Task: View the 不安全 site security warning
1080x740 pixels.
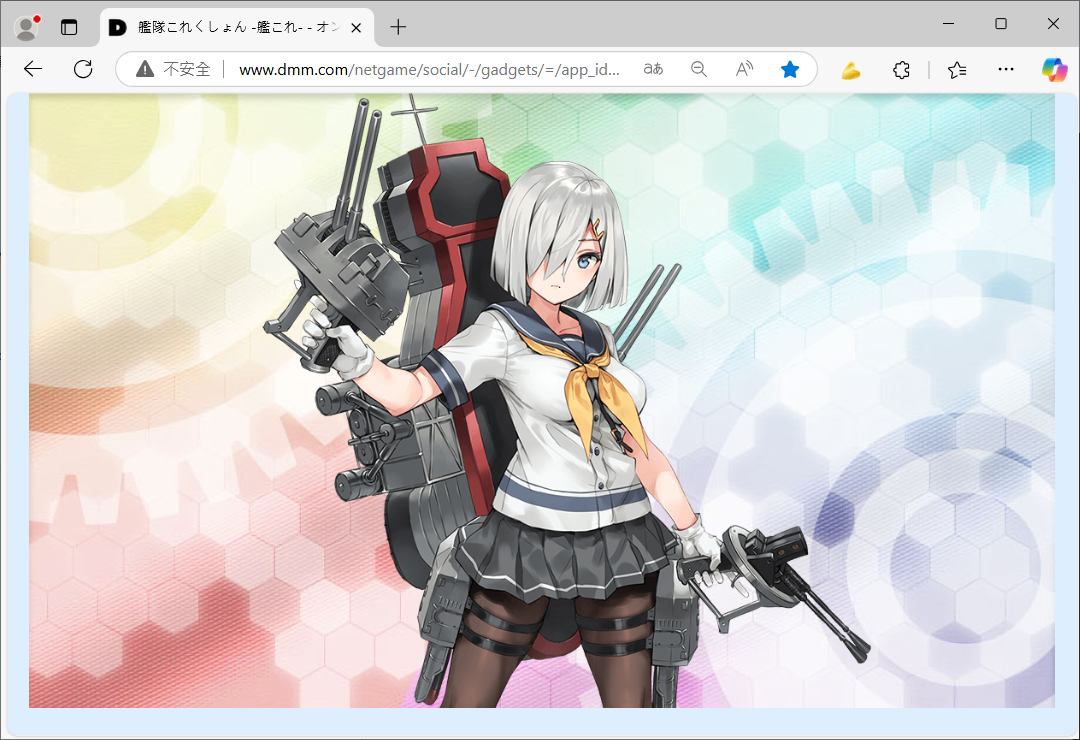Action: click(x=173, y=69)
